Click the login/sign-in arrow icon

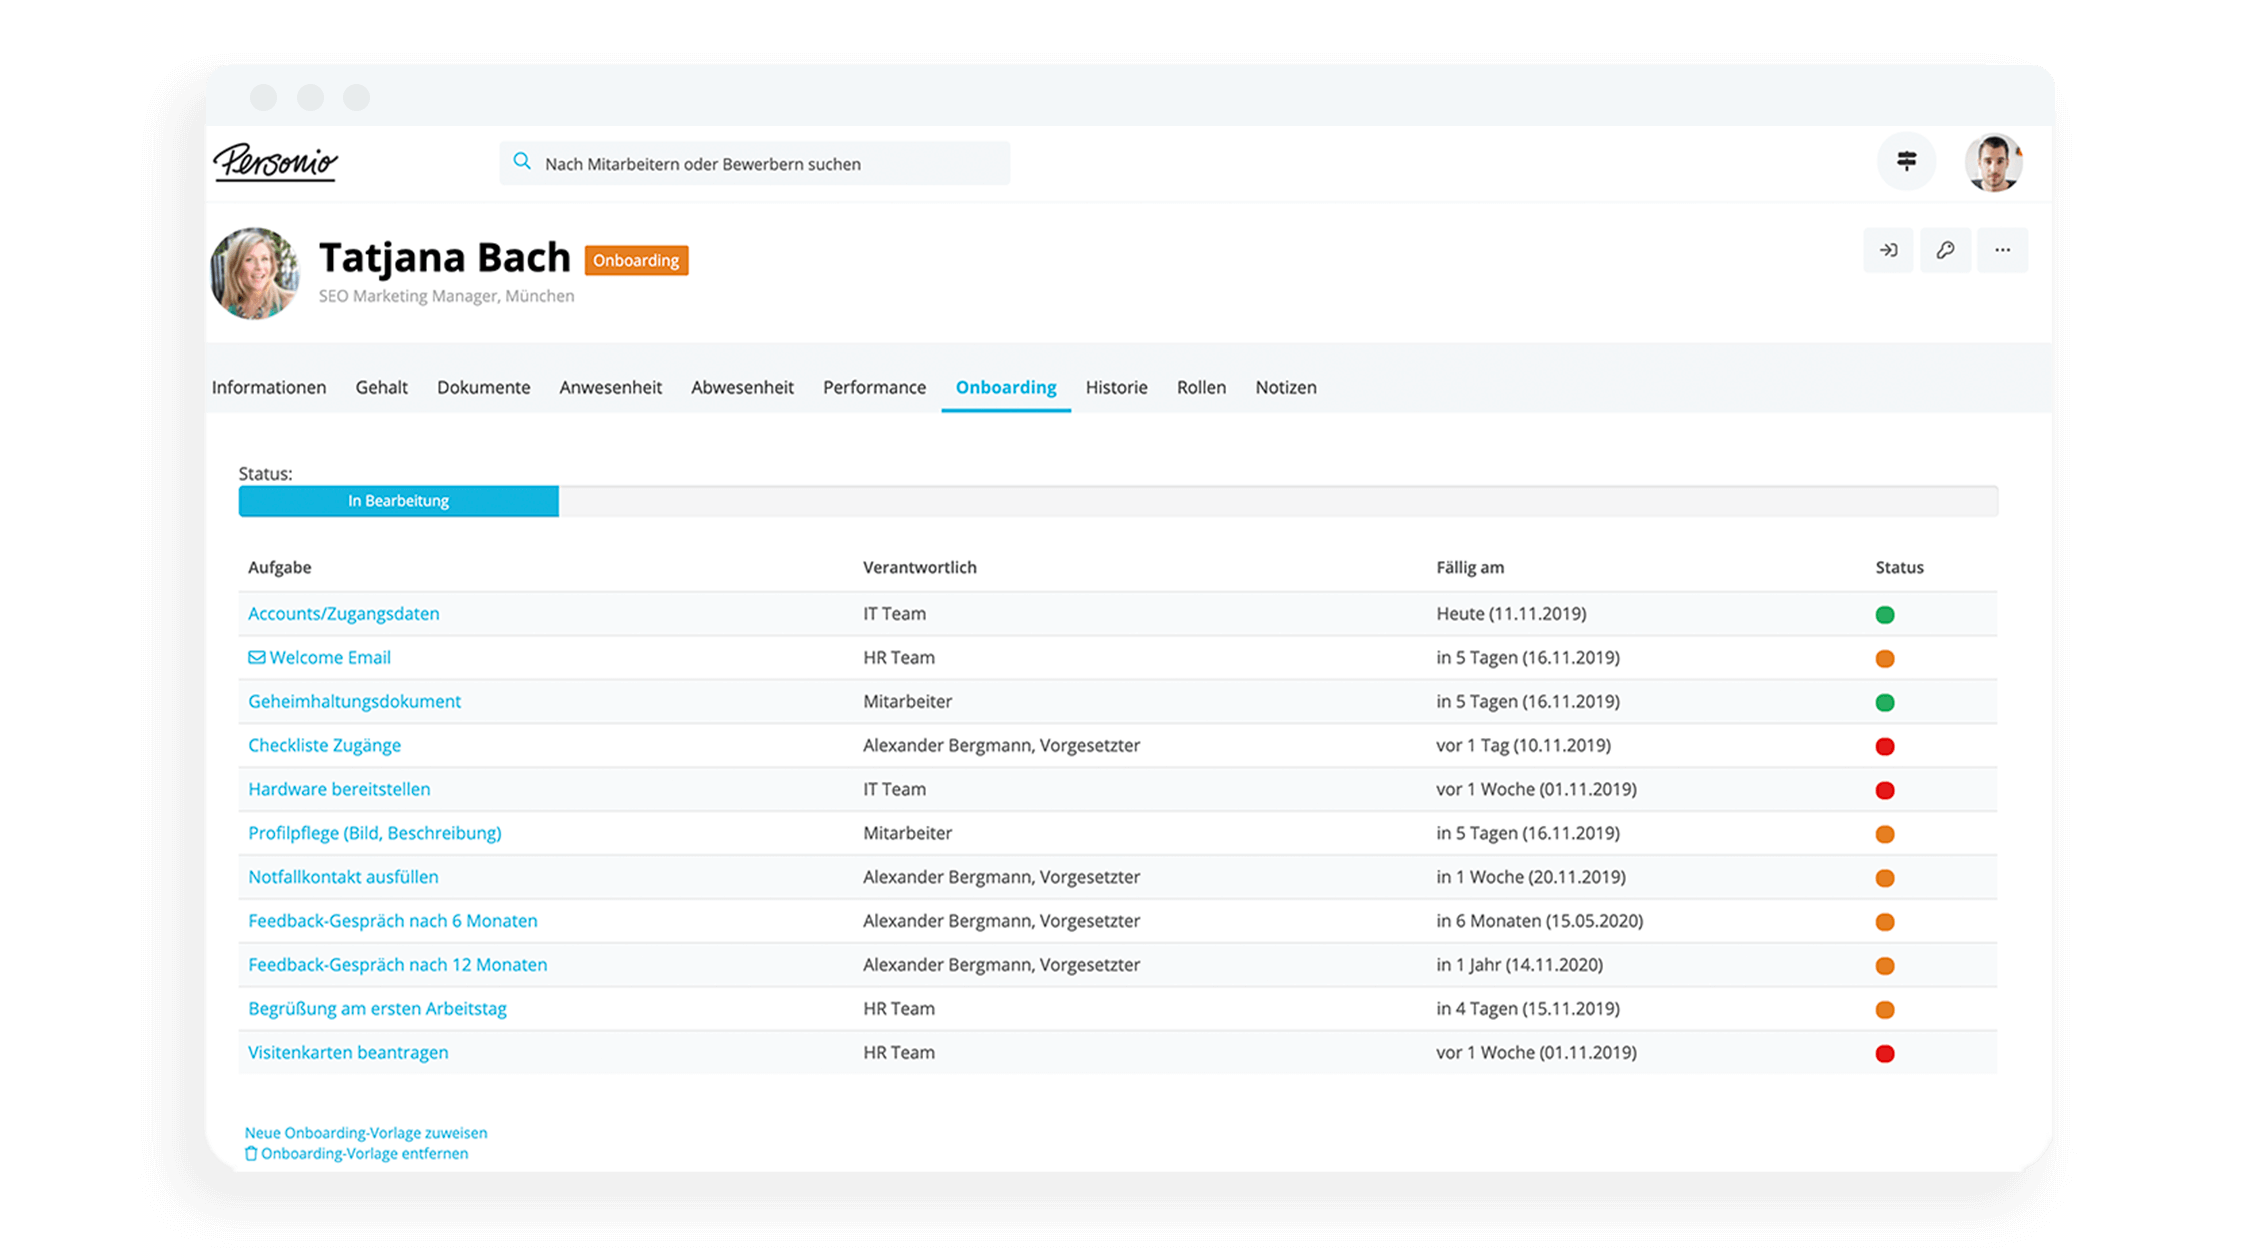[x=1888, y=250]
